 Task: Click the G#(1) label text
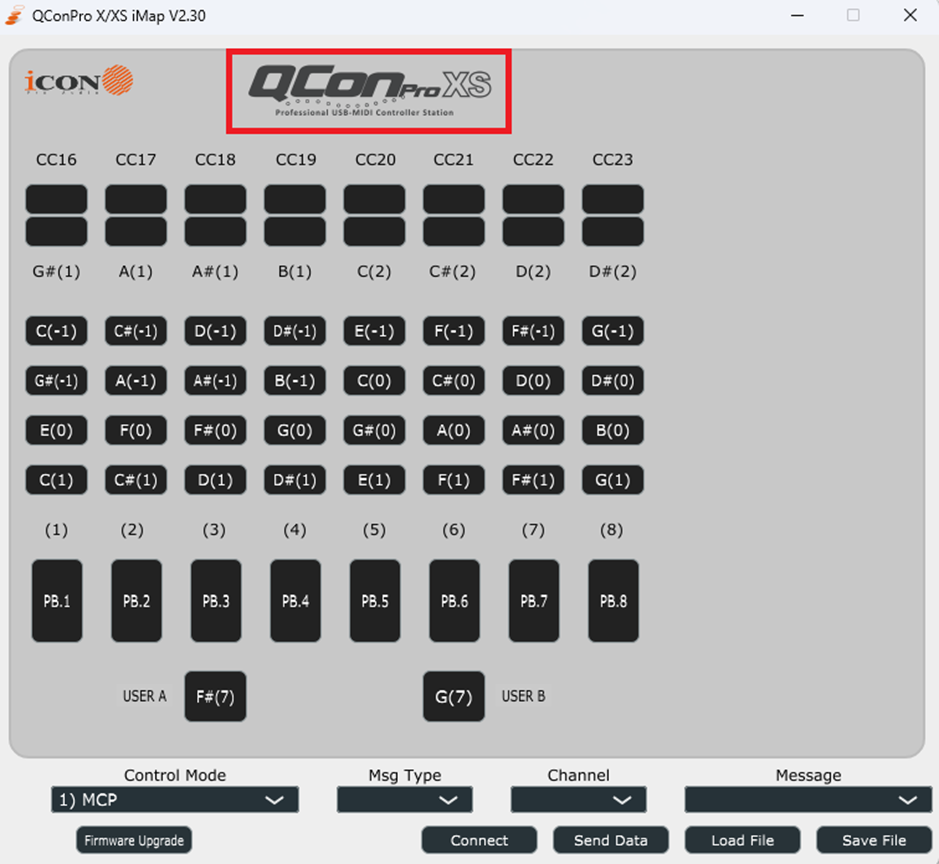coord(56,272)
